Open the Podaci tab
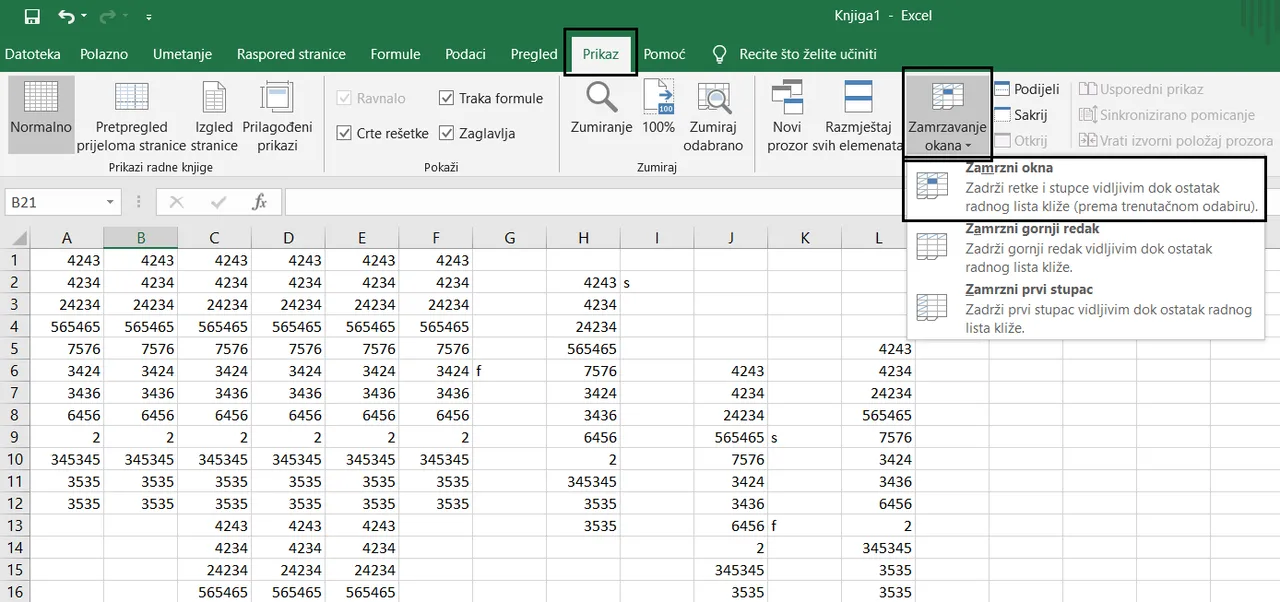The width and height of the screenshot is (1280, 602). coord(466,54)
